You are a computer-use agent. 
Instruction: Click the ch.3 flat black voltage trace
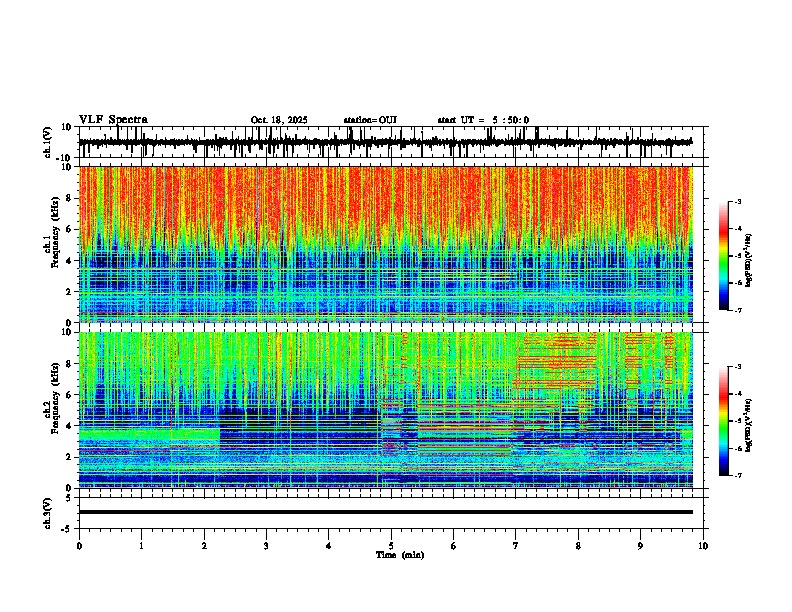(x=386, y=512)
